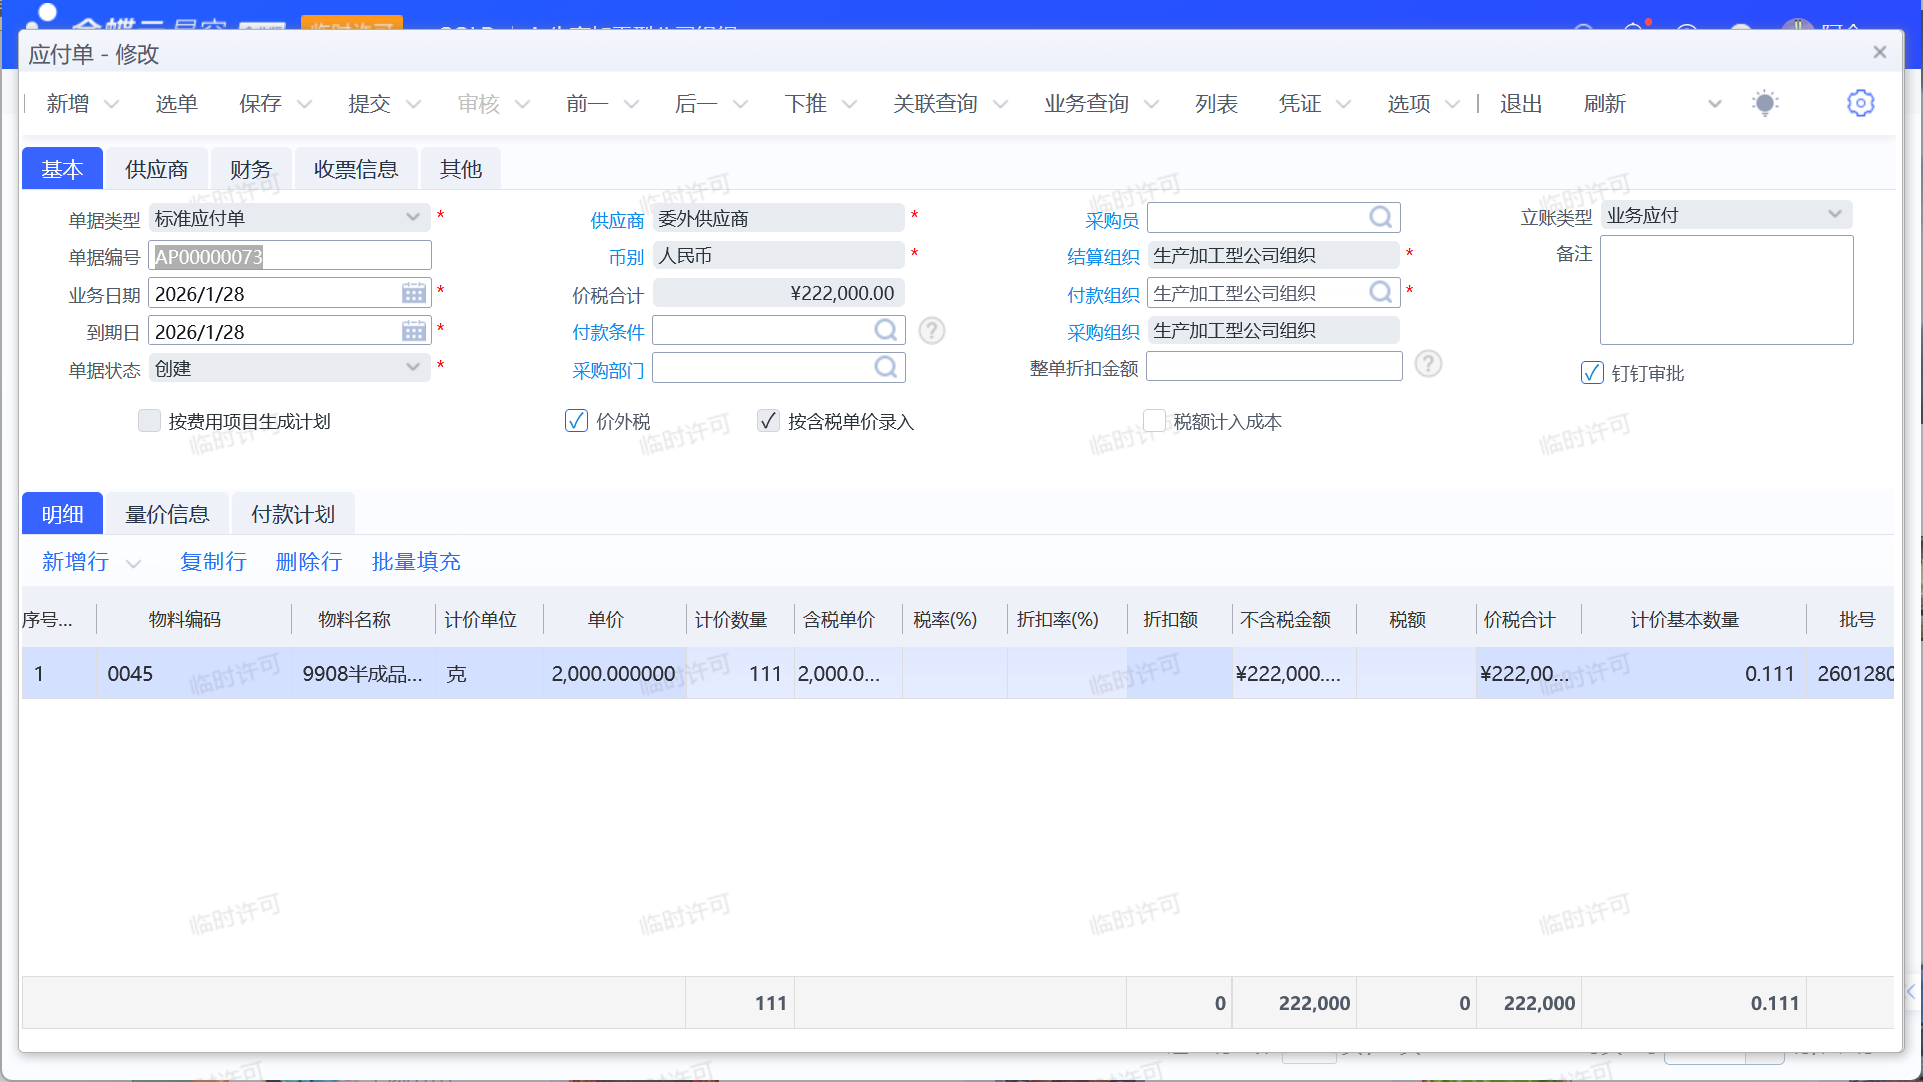The image size is (1923, 1082).
Task: Click the 备注 text area
Action: click(x=1726, y=290)
